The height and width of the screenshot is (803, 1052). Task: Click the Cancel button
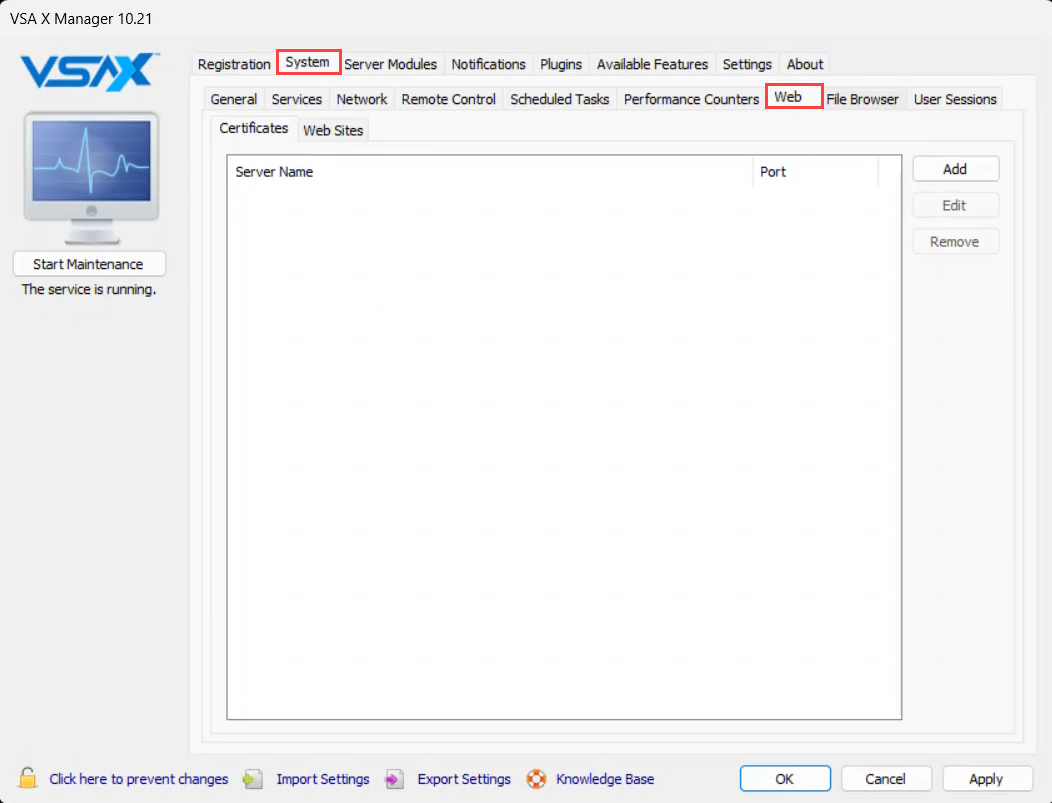tap(886, 779)
